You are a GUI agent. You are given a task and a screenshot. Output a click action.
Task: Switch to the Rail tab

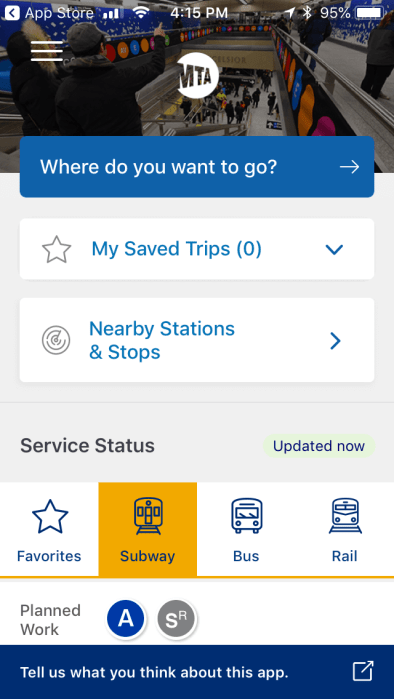(x=345, y=530)
